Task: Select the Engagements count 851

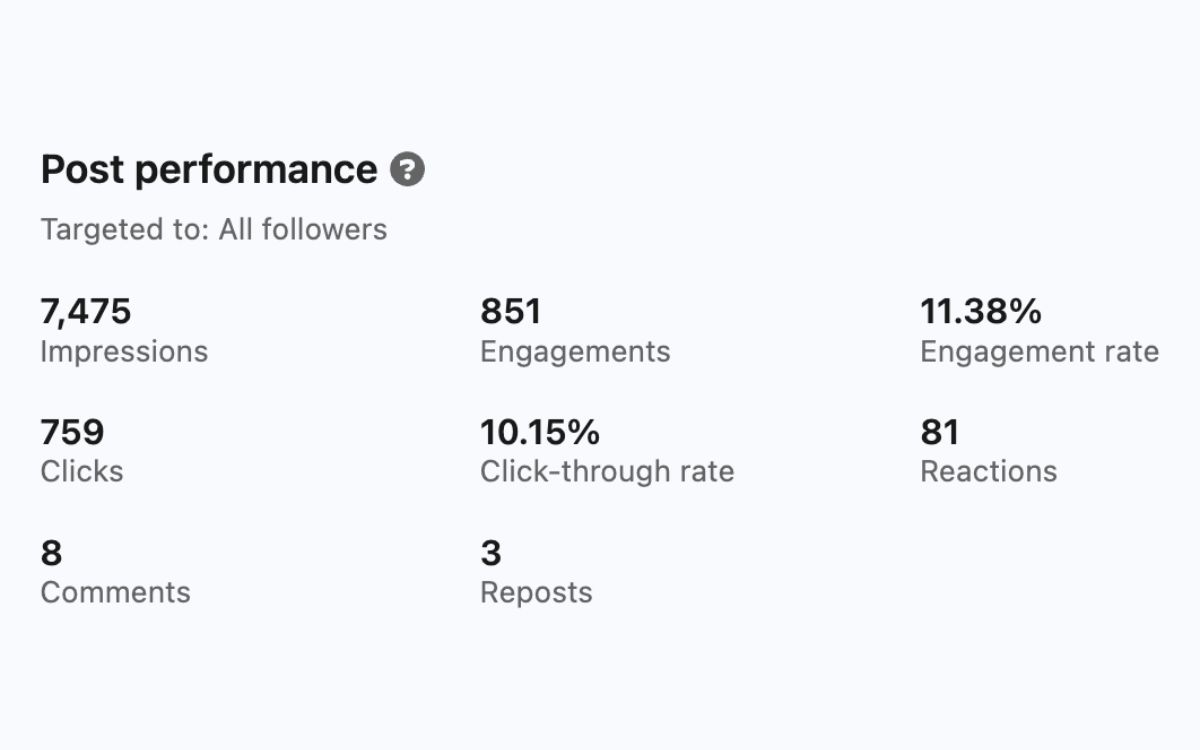Action: click(511, 311)
